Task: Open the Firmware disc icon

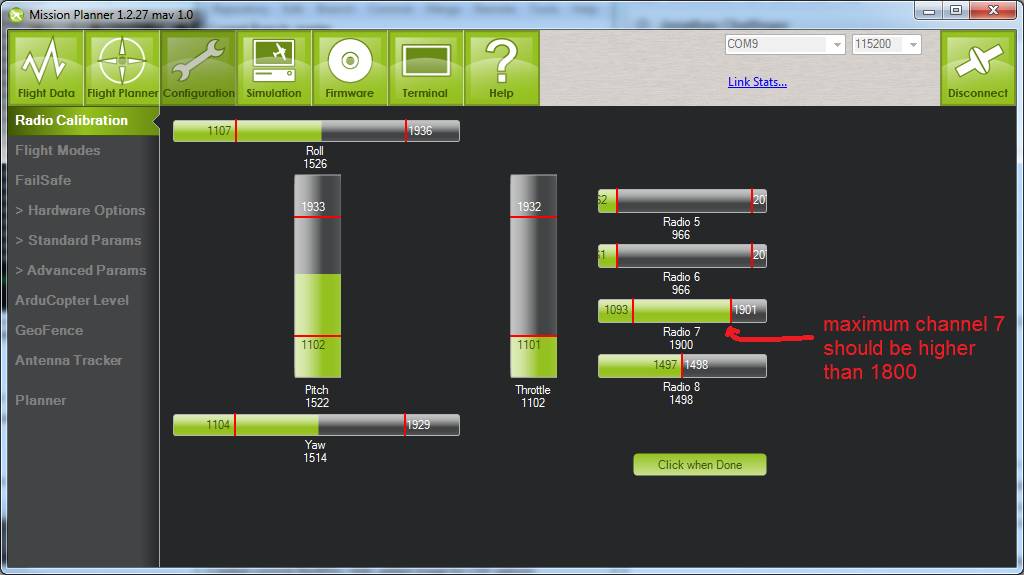Action: (349, 68)
